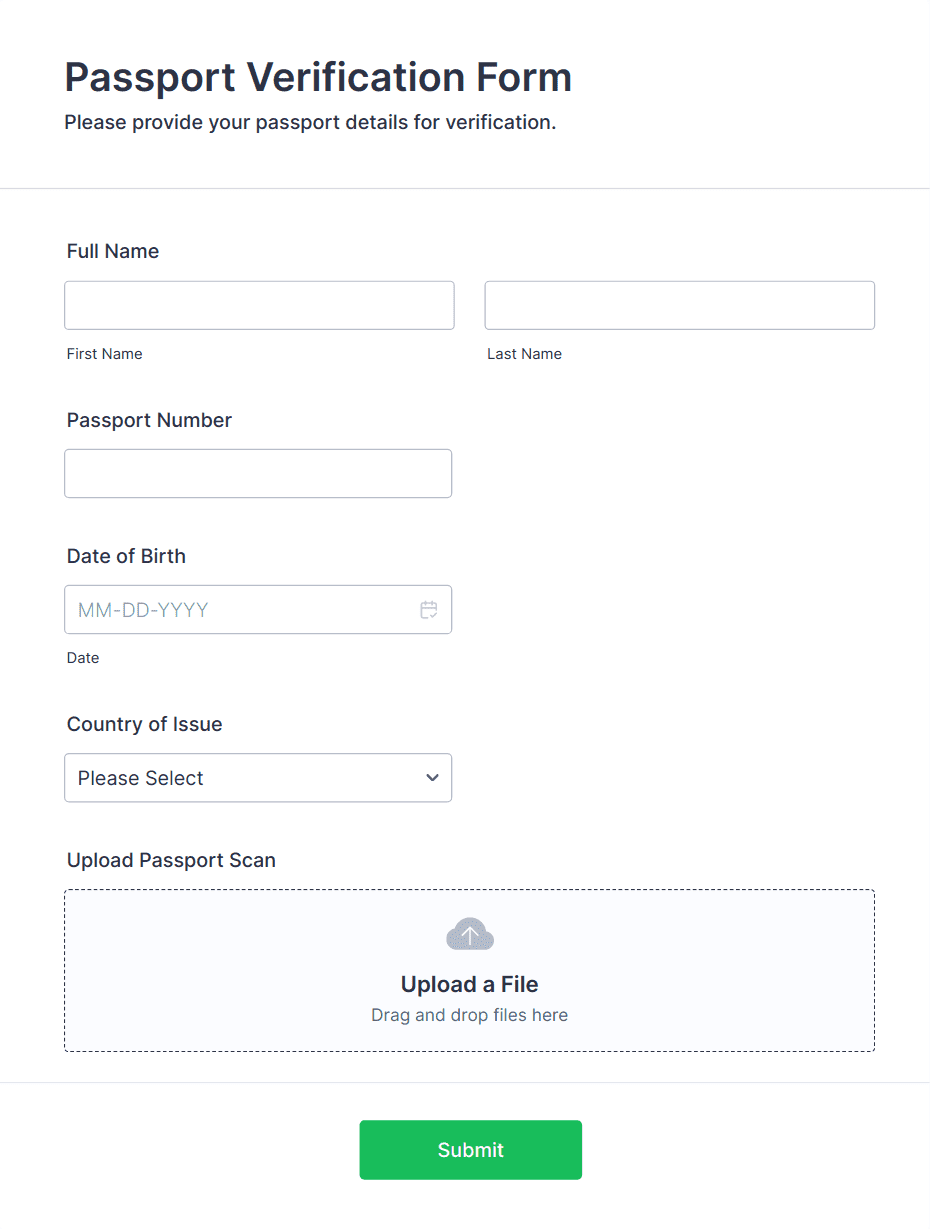The image size is (930, 1229).
Task: Click the Passport Verification Form heading
Action: point(318,77)
